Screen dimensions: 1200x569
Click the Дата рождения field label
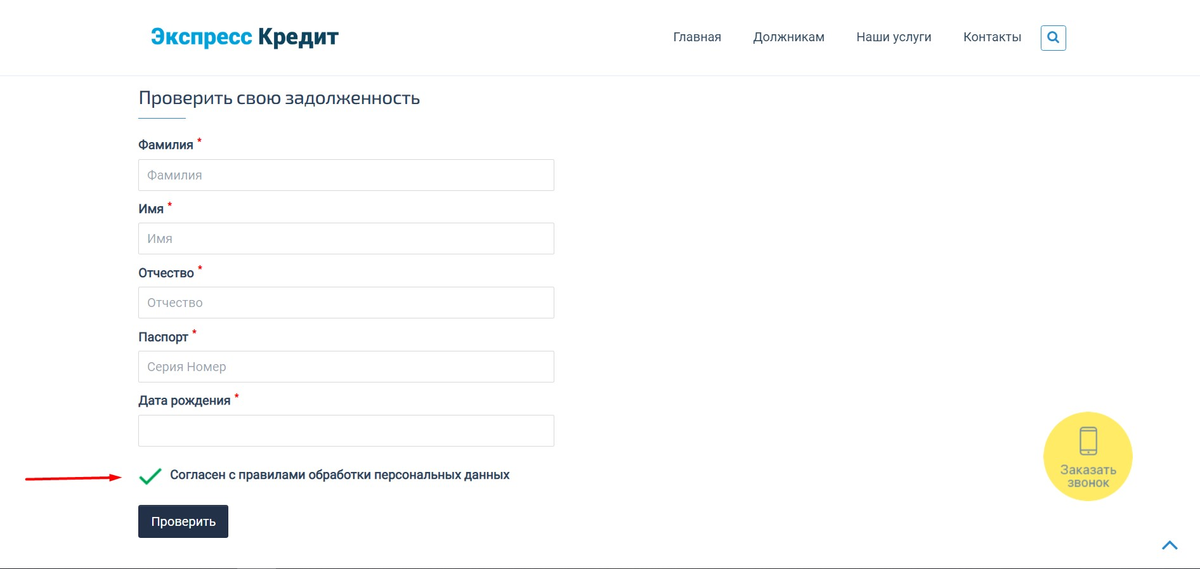coord(184,402)
